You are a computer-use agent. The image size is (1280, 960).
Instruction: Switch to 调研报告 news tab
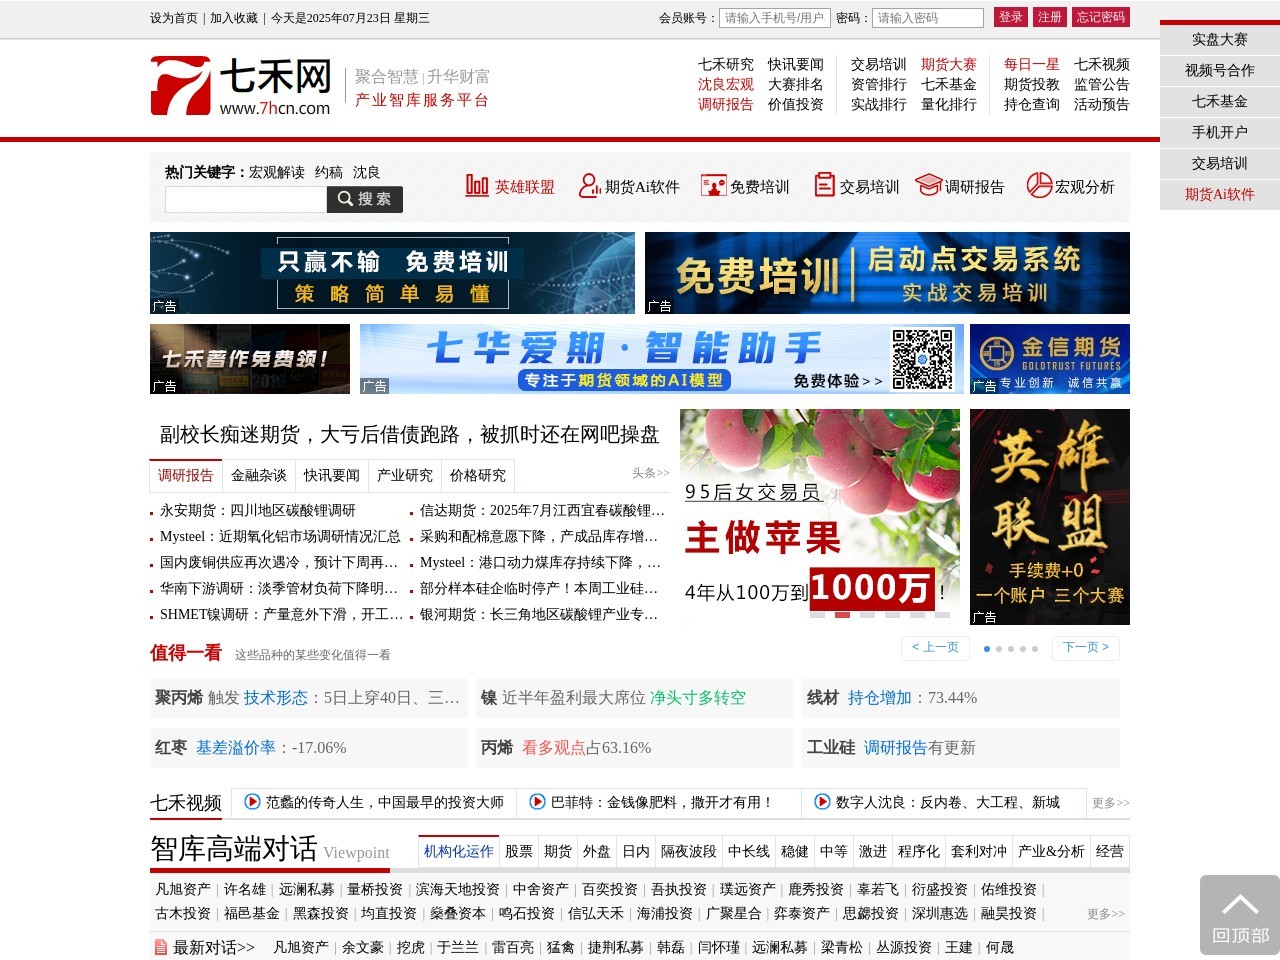pos(186,476)
